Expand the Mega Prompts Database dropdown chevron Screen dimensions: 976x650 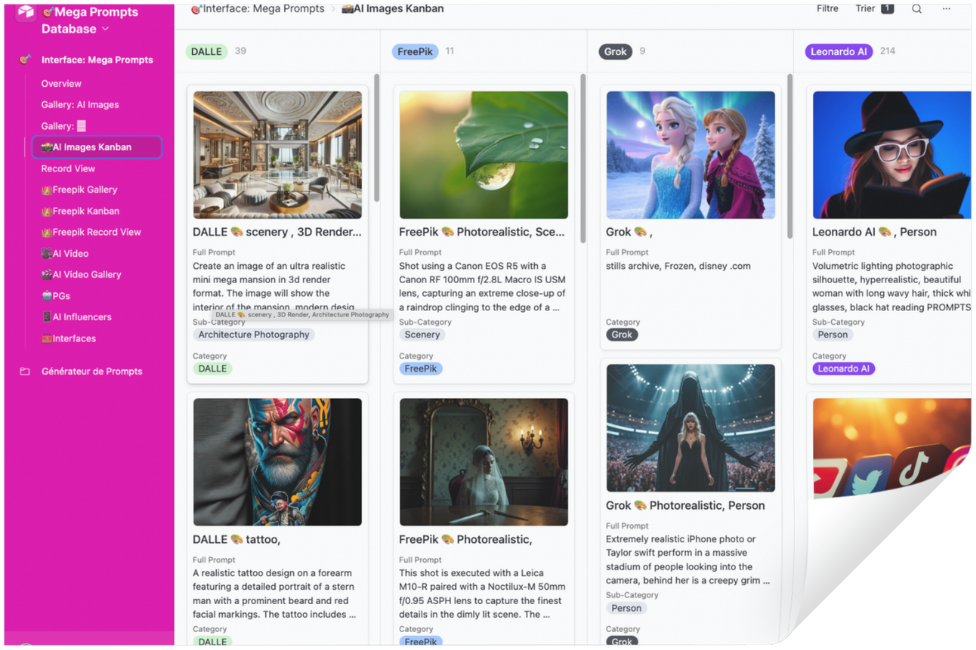click(x=105, y=29)
